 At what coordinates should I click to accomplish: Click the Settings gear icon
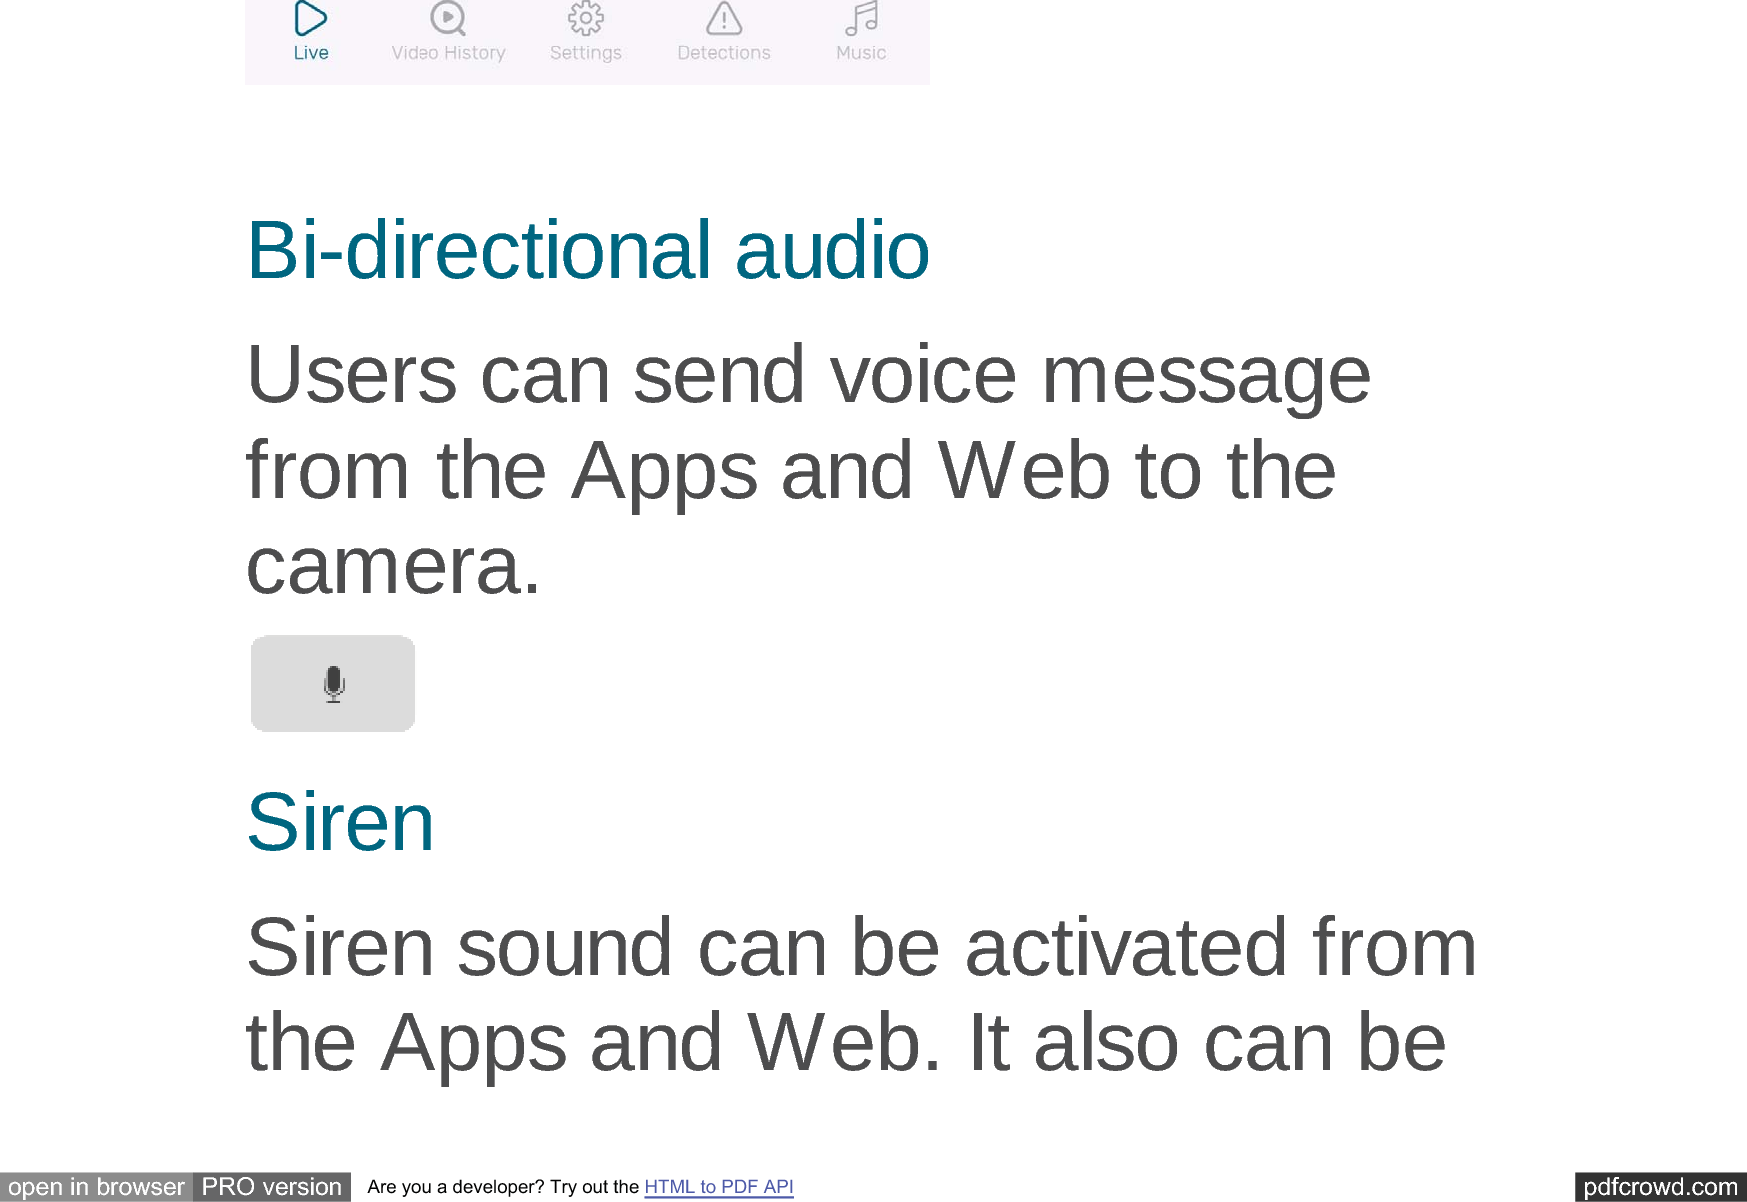(586, 18)
